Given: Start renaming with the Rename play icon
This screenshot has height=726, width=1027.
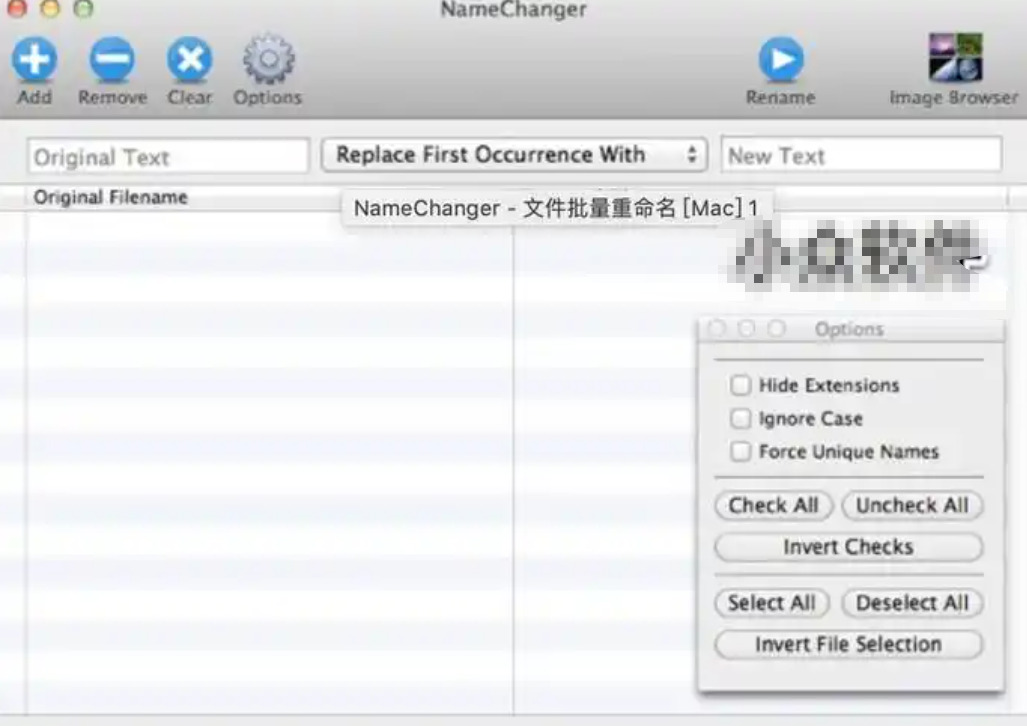Looking at the screenshot, I should coord(781,60).
